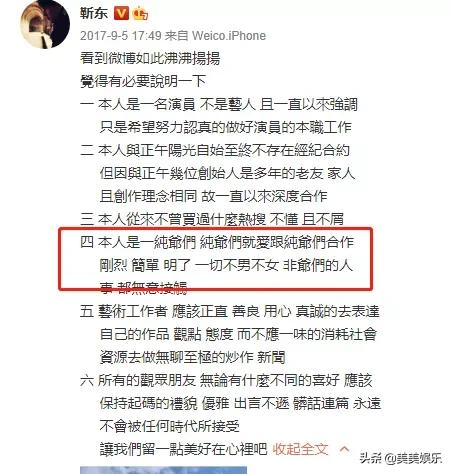Click the line 看到微博如此沸沸揚揚
Screen dimensions: 452x474
pos(150,58)
